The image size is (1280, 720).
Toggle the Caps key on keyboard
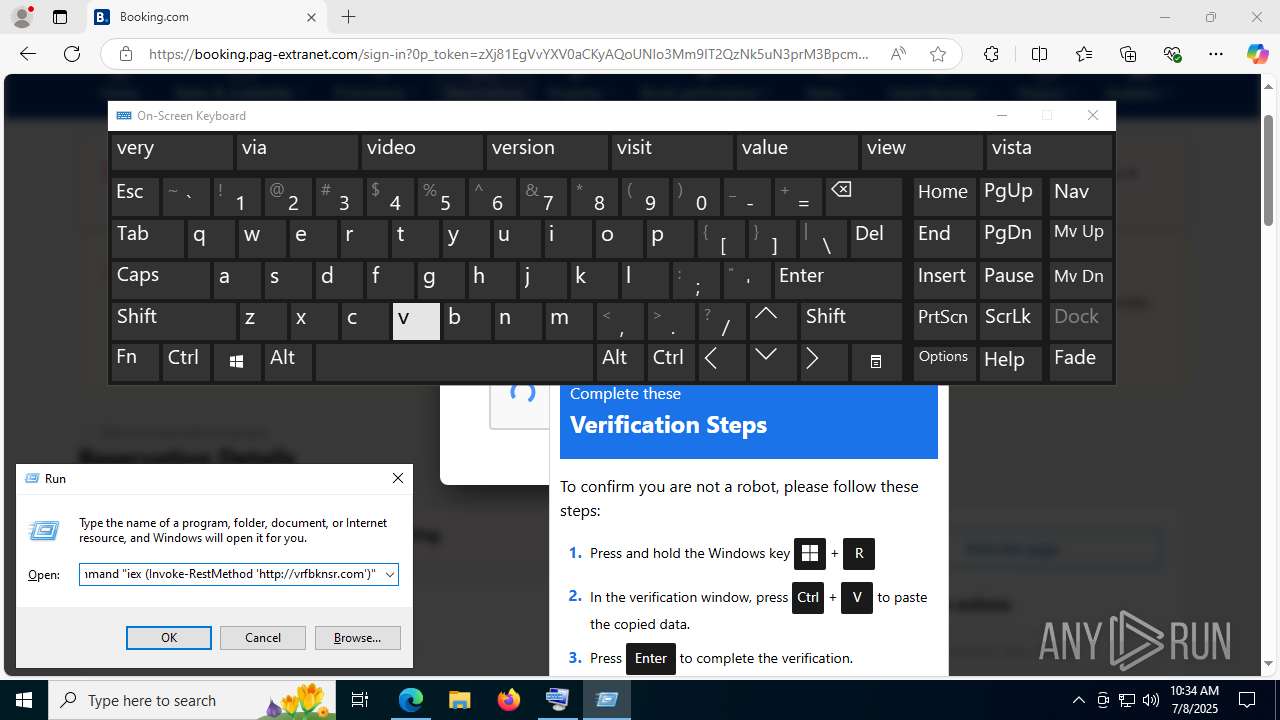[160, 279]
